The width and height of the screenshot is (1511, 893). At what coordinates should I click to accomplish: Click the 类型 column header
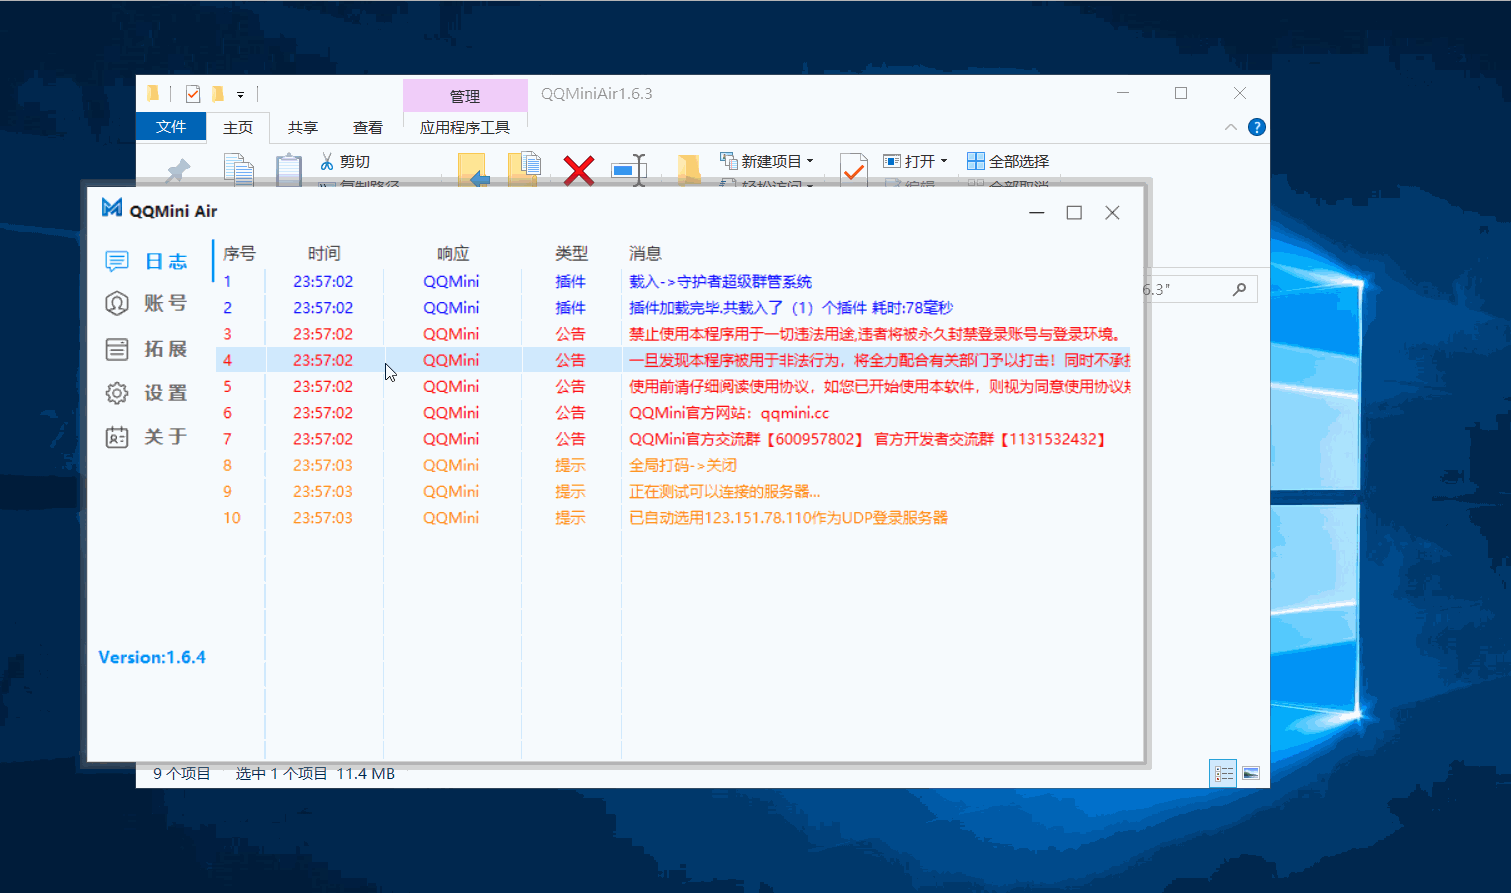572,253
